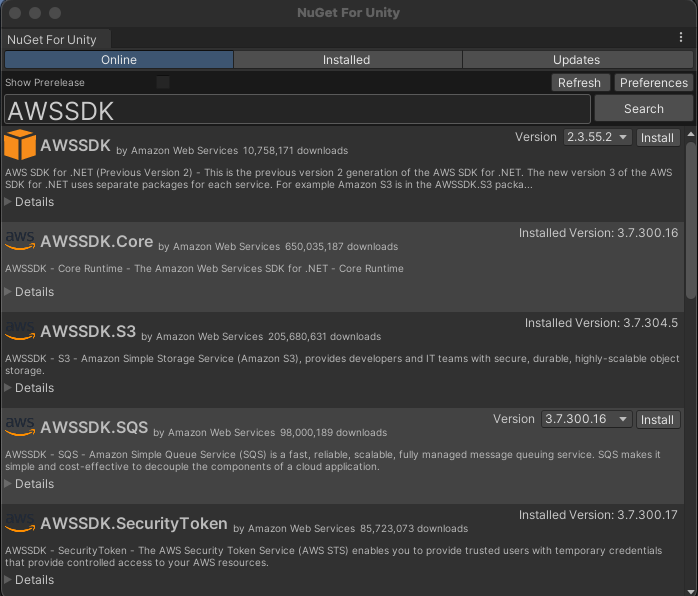This screenshot has width=698, height=596.
Task: Click the AWSSDK.SecurityToken package title
Action: tap(134, 523)
